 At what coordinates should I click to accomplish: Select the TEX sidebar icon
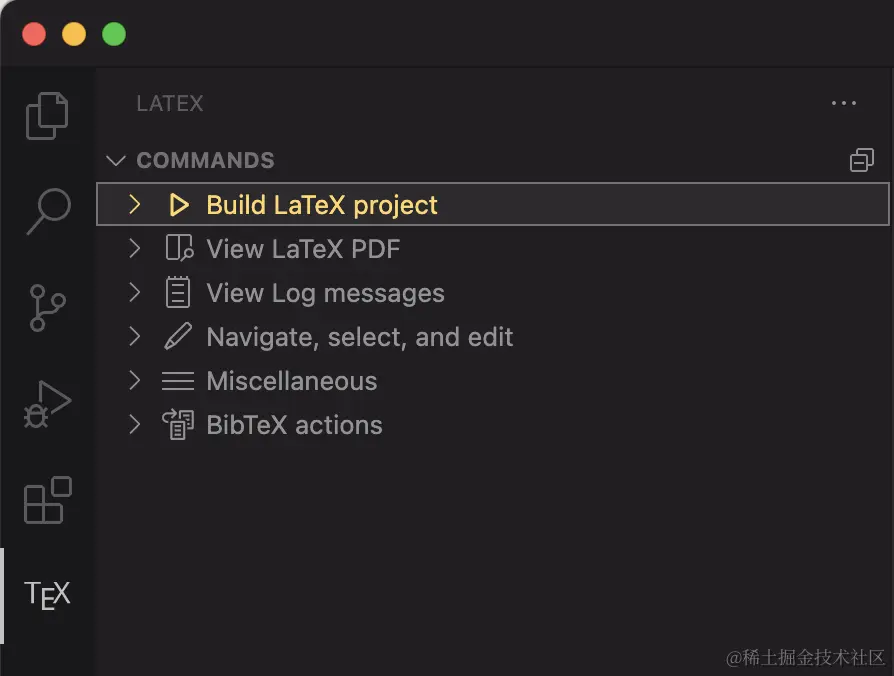point(46,594)
